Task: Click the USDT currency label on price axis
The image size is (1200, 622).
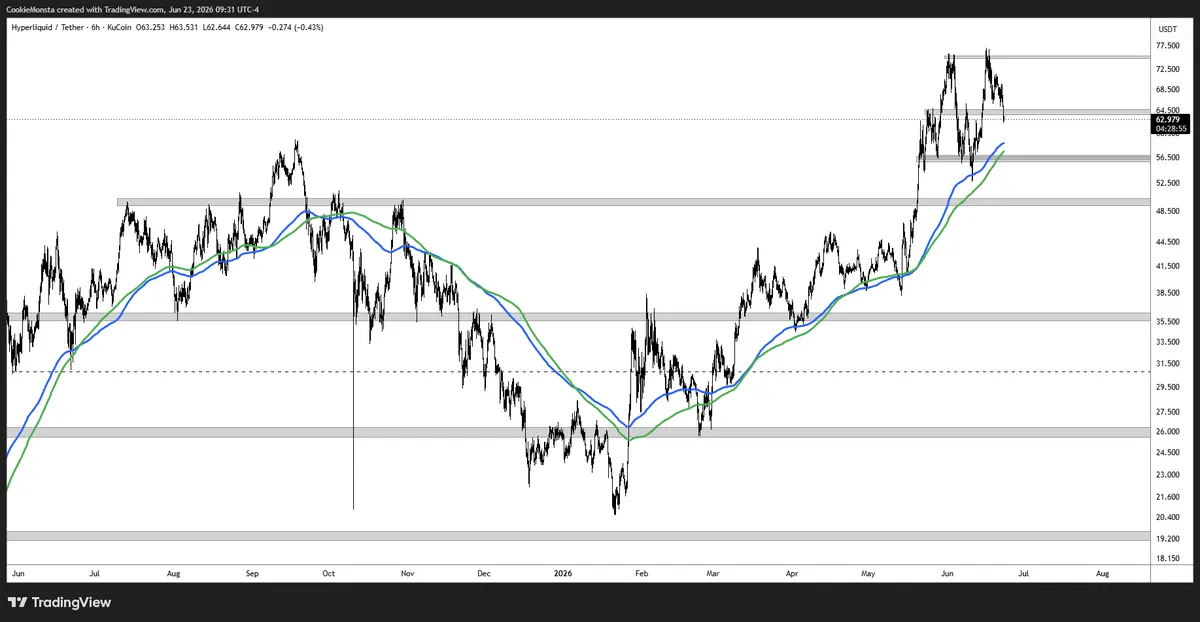Action: pos(1166,30)
